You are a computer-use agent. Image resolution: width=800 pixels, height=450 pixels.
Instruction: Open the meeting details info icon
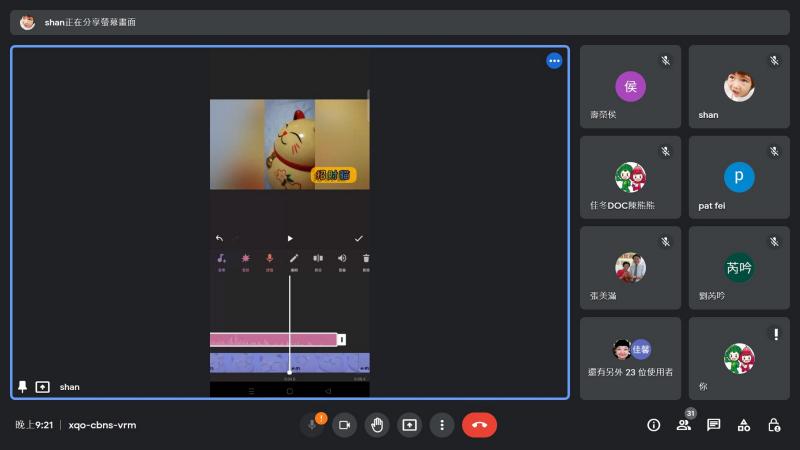tap(654, 425)
